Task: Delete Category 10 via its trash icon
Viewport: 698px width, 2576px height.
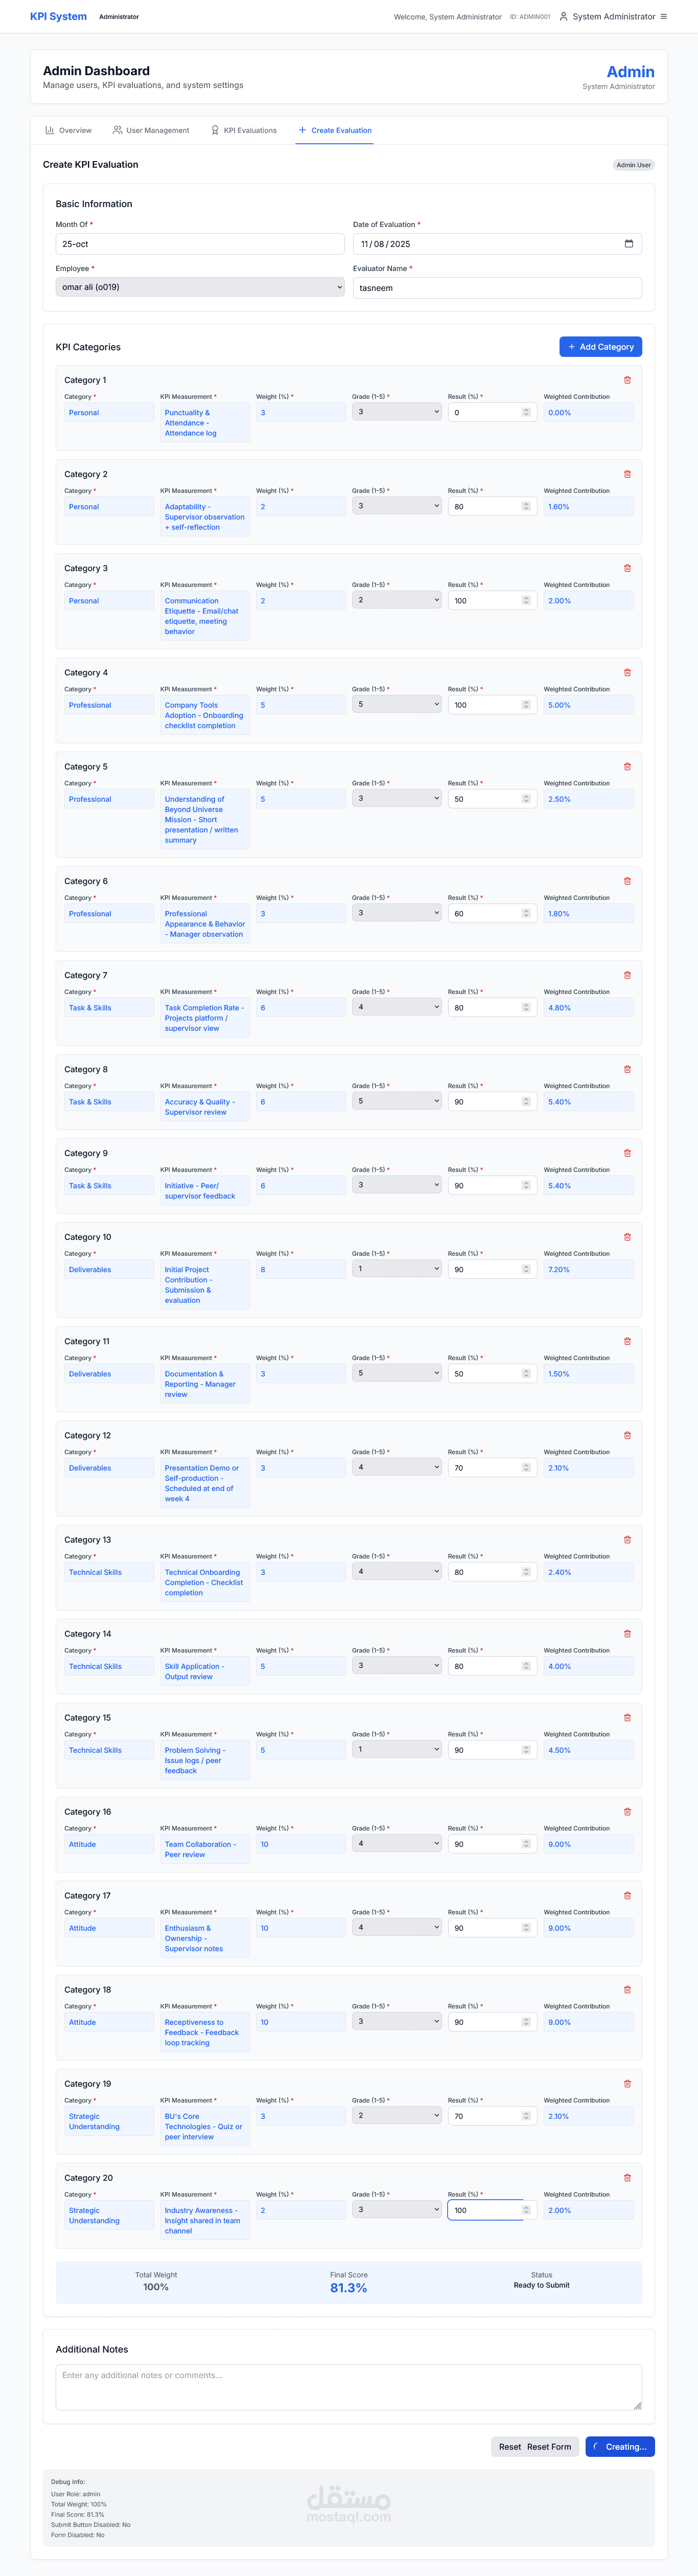Action: (x=627, y=1237)
